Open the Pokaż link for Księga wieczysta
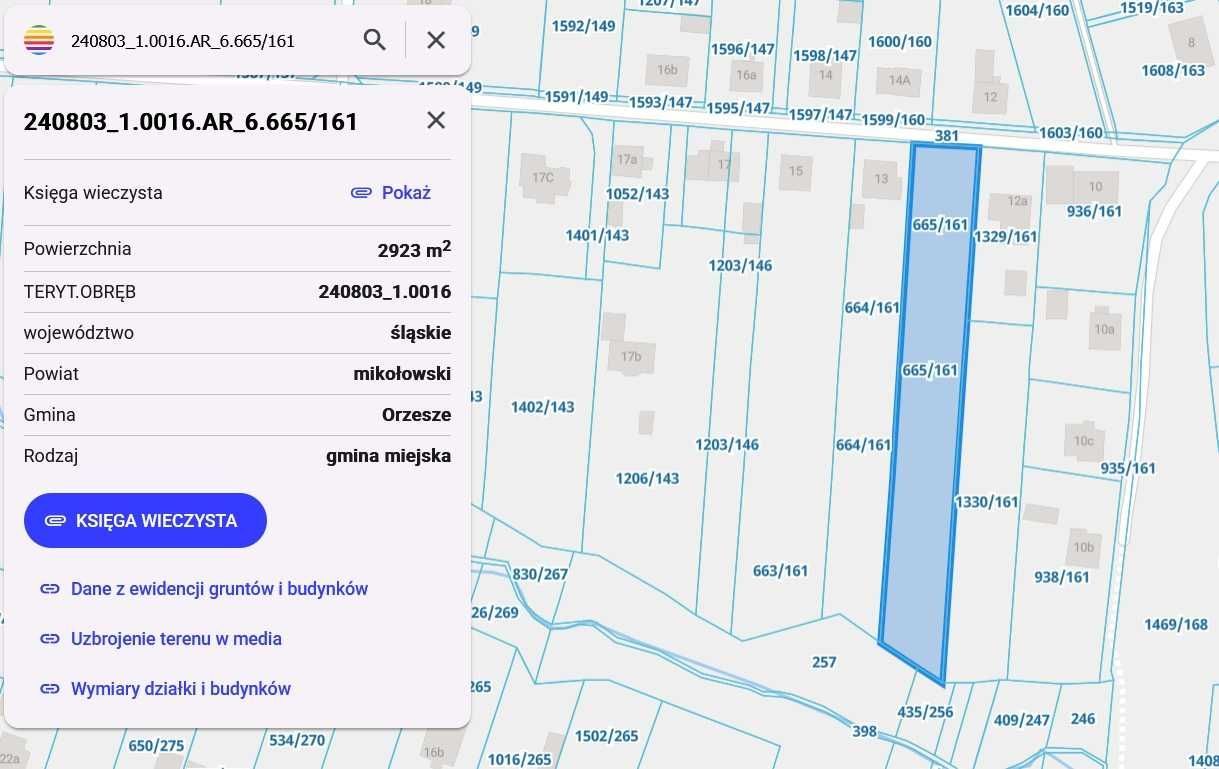This screenshot has width=1219, height=769. (391, 192)
